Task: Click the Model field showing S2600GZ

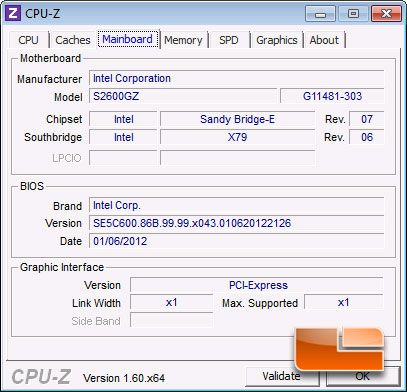Action: pyautogui.click(x=183, y=96)
